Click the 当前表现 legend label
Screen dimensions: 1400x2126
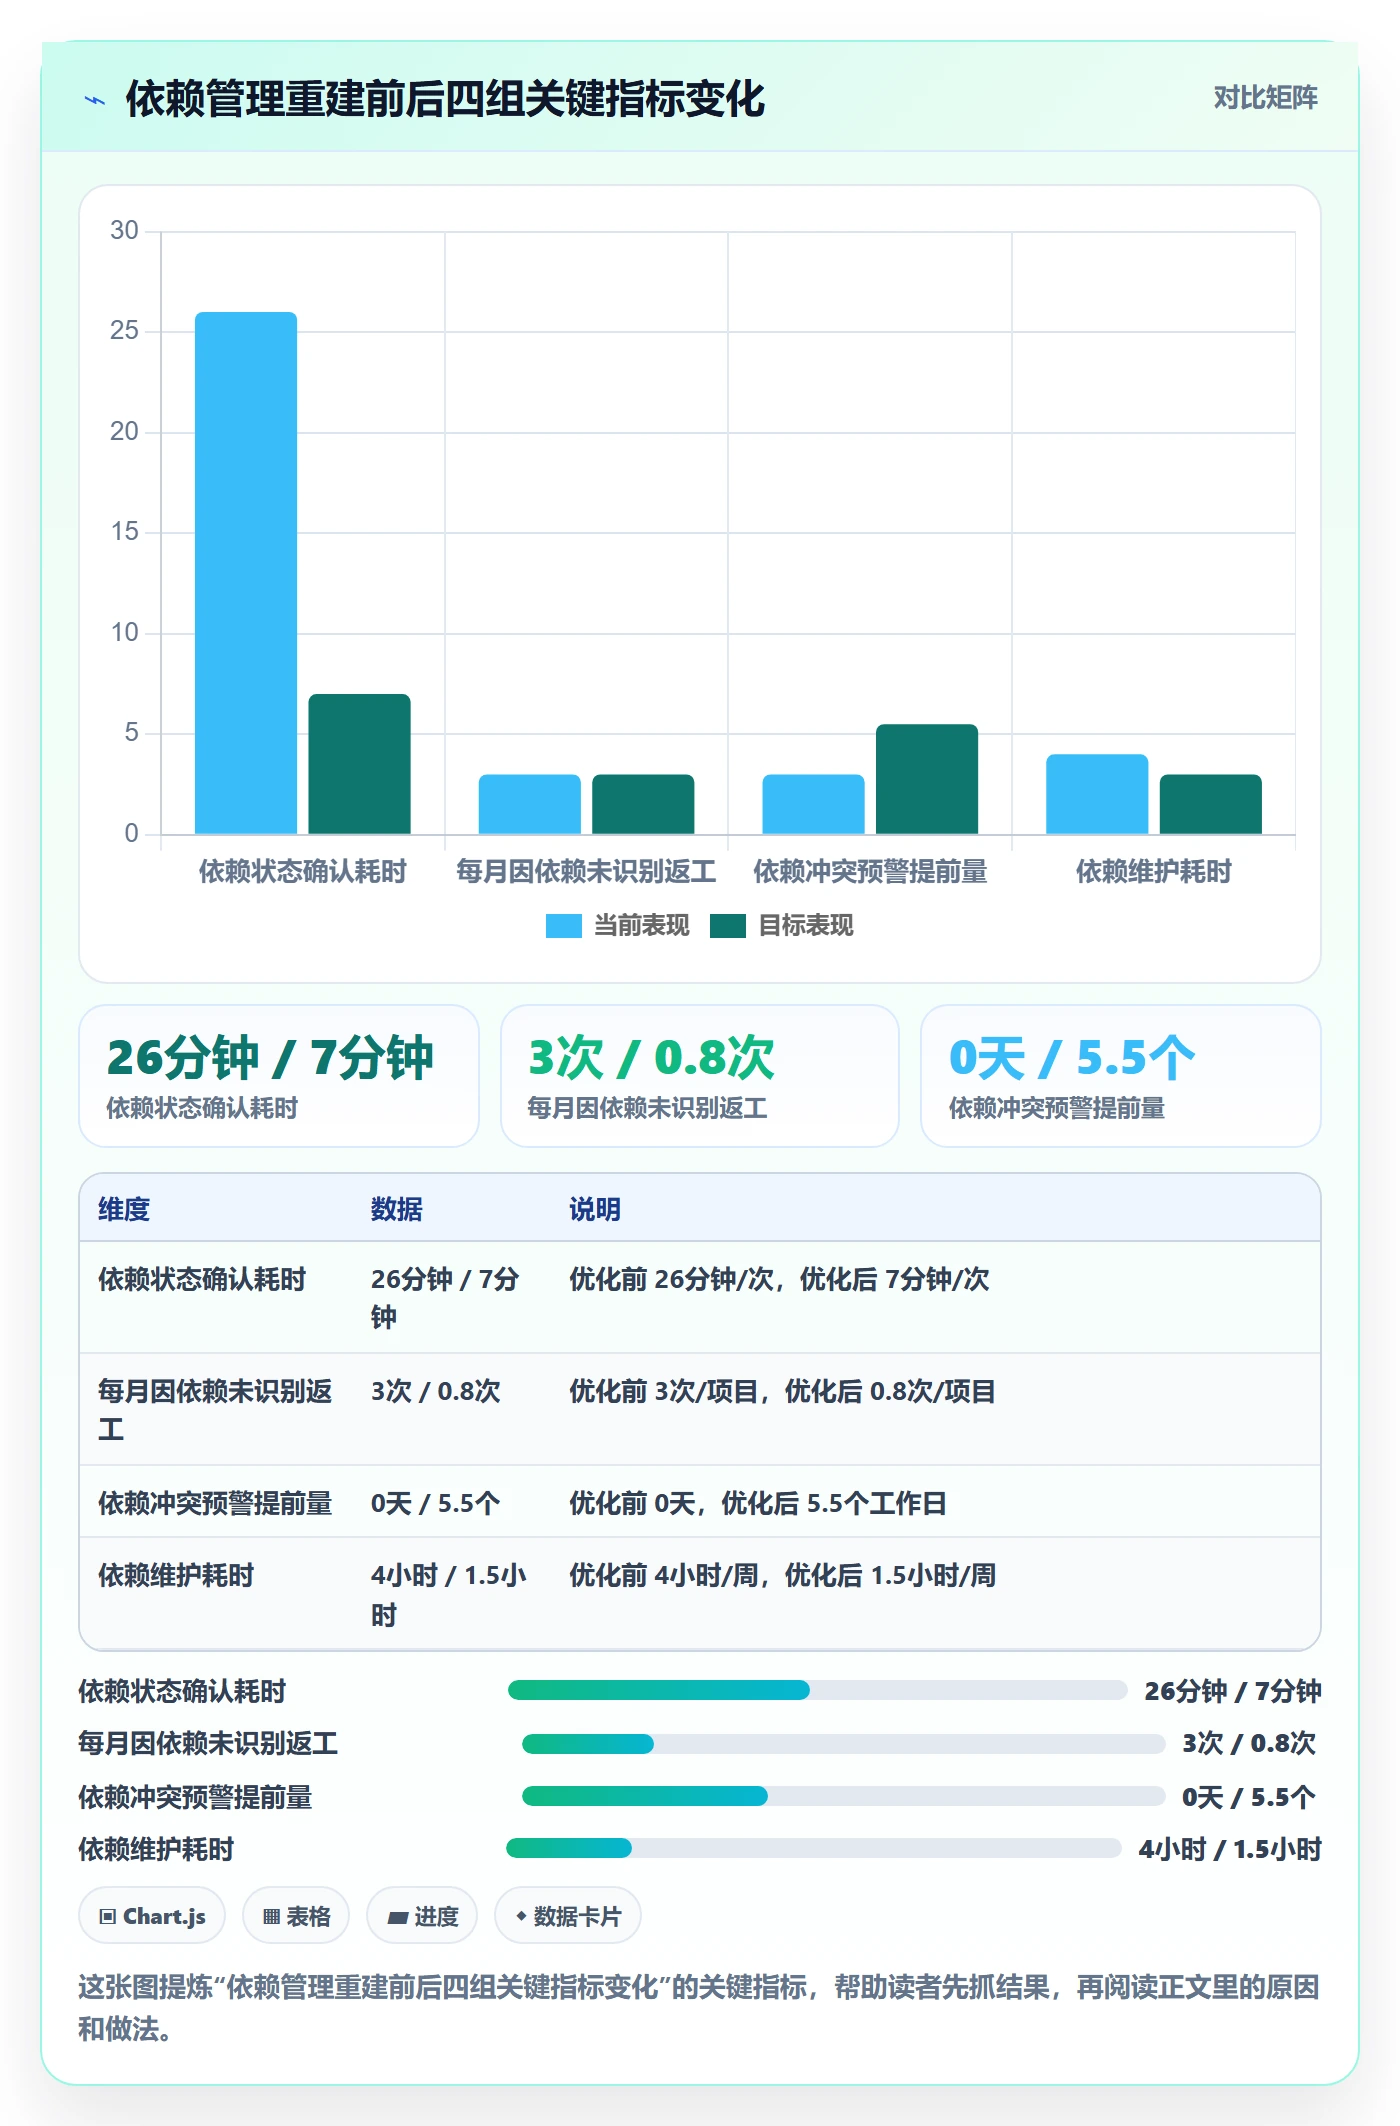click(642, 926)
